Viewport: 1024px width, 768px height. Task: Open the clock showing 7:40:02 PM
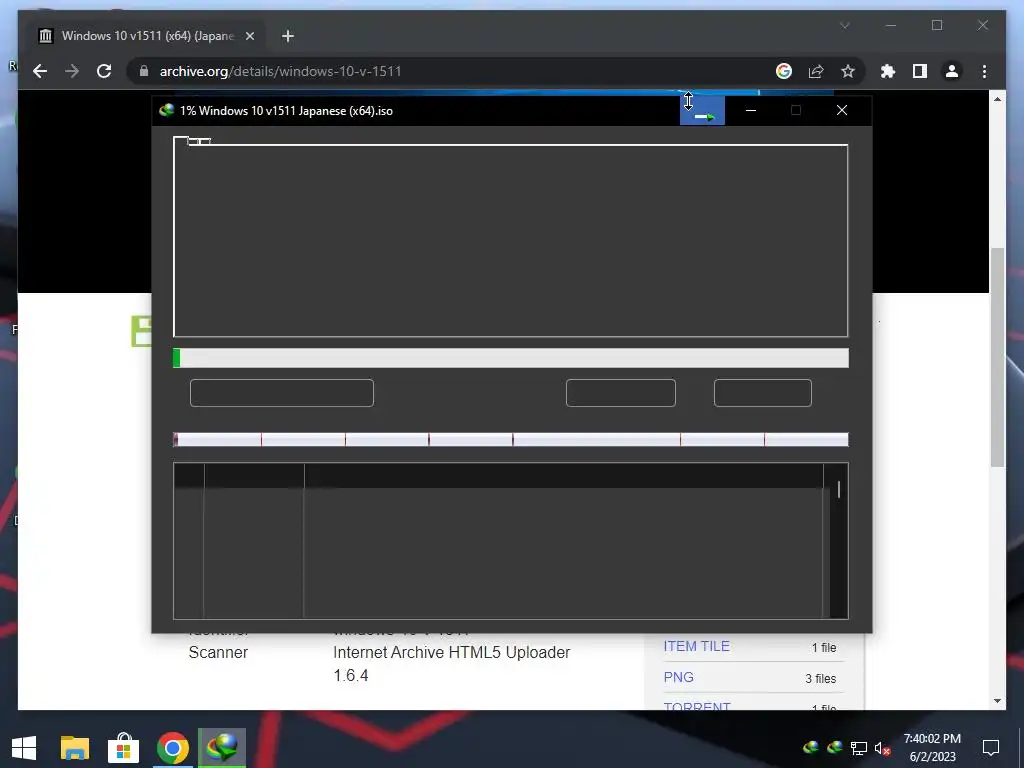(932, 748)
